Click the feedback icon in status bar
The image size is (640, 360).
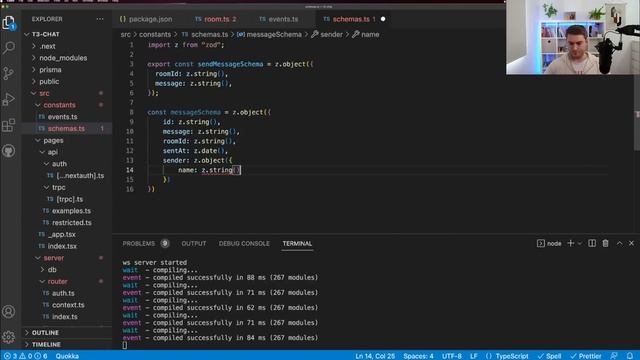click(x=614, y=356)
